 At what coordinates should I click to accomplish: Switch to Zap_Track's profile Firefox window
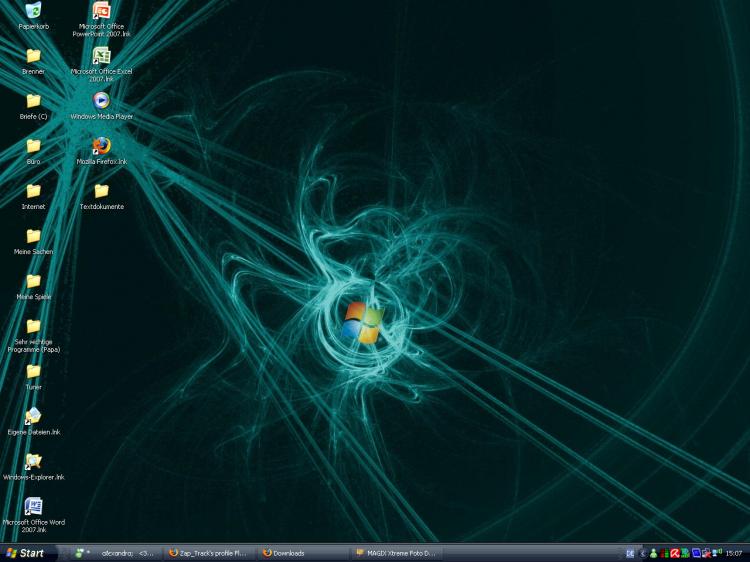(209, 552)
